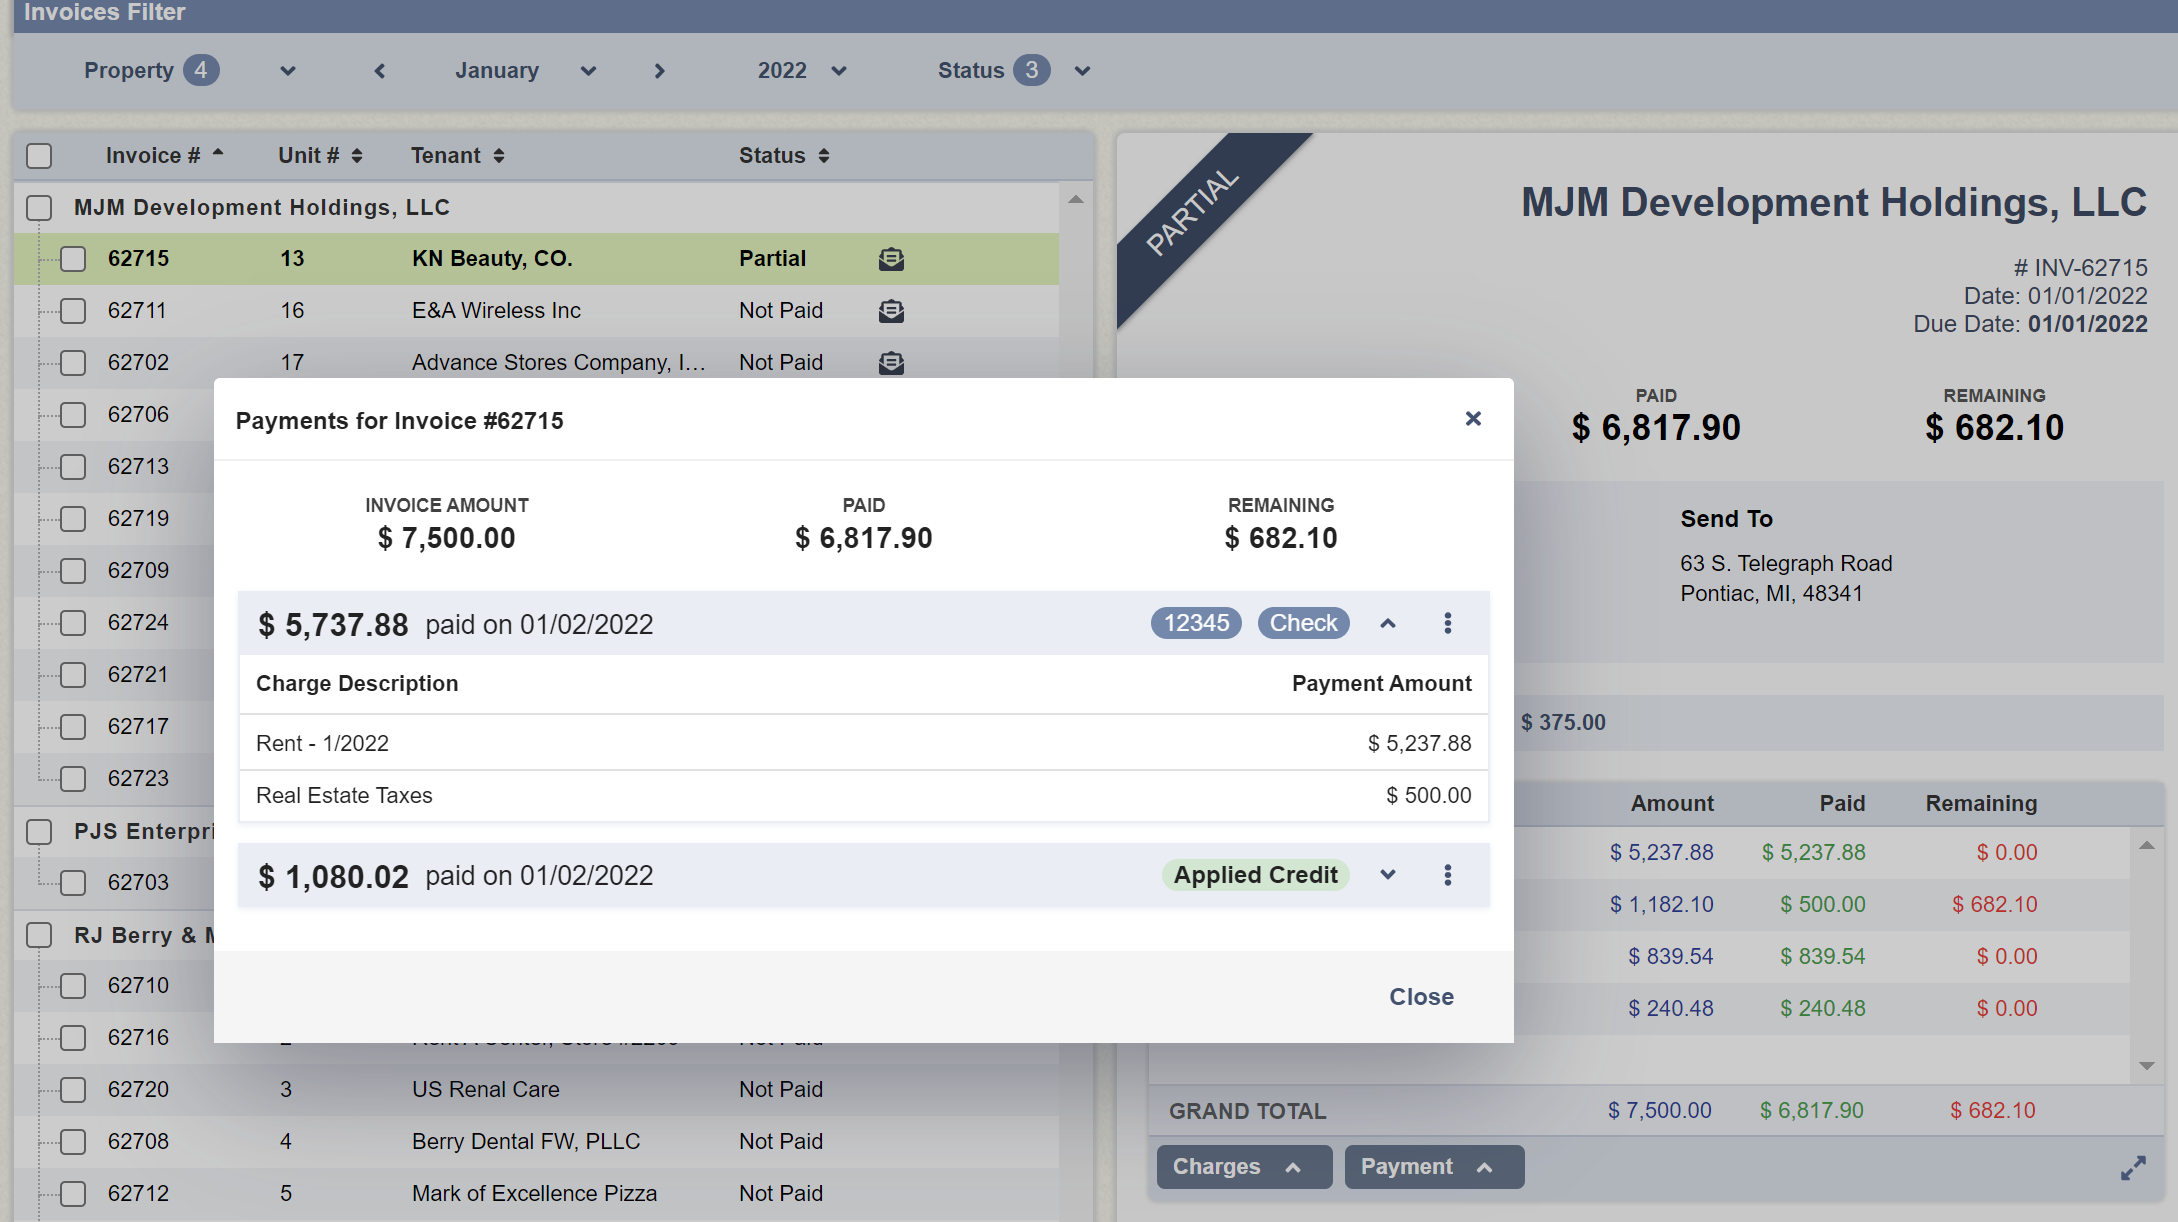Click Real Estate Taxes charge row
This screenshot has width=2178, height=1222.
pos(864,796)
